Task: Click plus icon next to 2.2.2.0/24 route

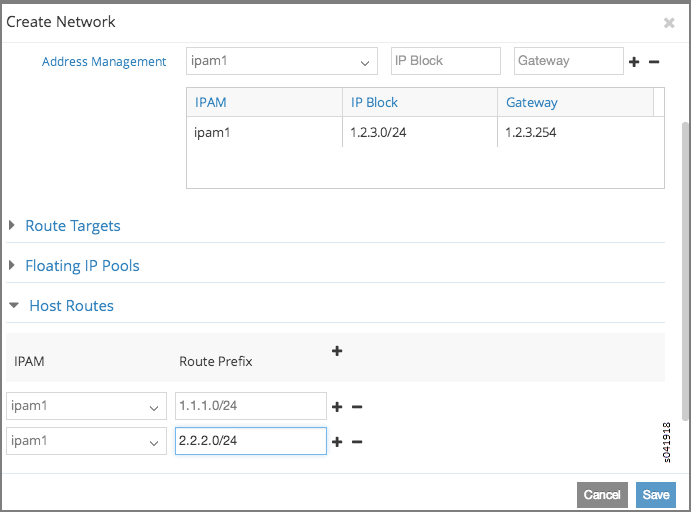Action: coord(337,442)
